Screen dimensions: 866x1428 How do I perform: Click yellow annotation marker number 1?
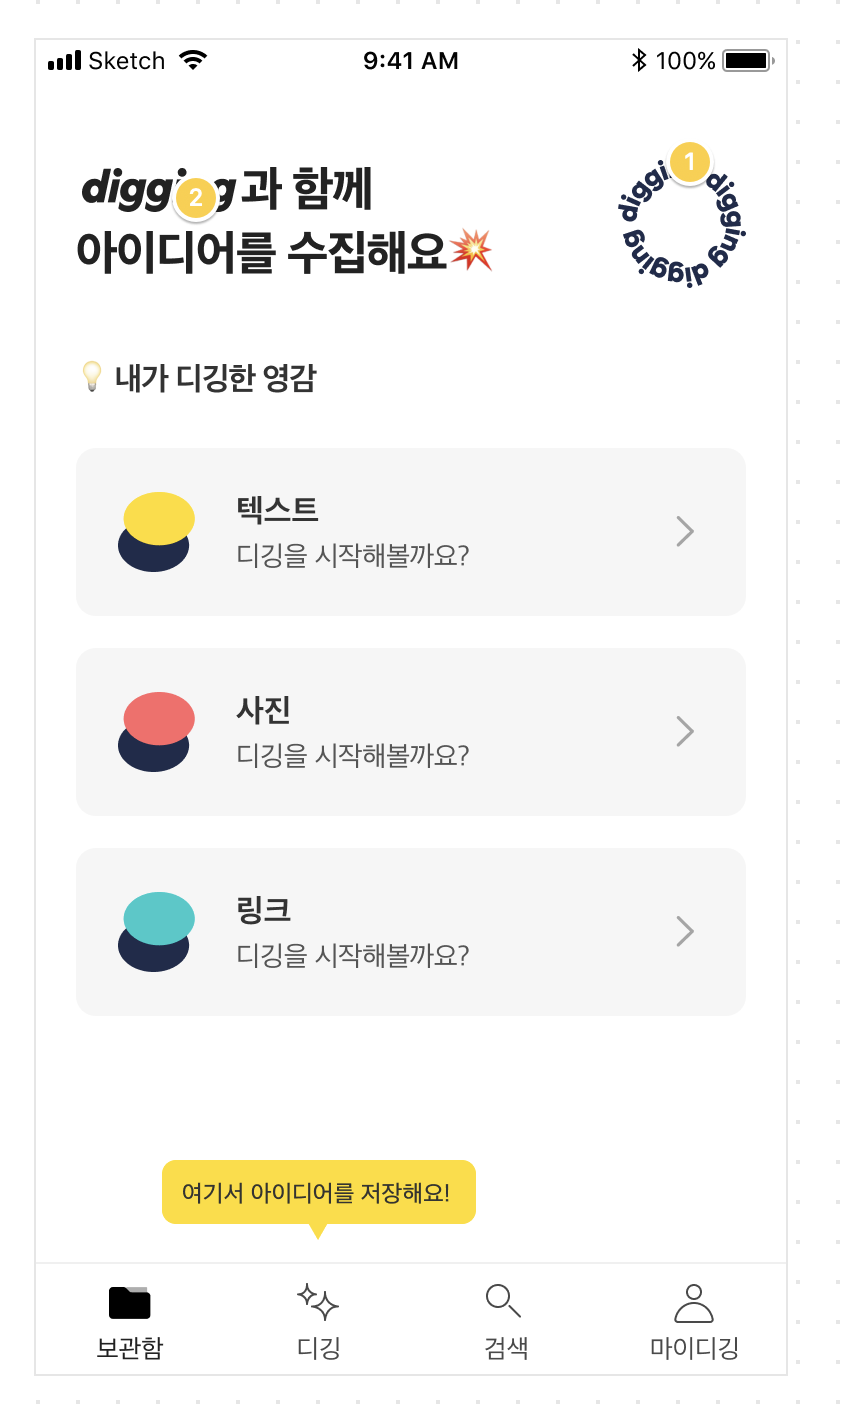tap(689, 162)
